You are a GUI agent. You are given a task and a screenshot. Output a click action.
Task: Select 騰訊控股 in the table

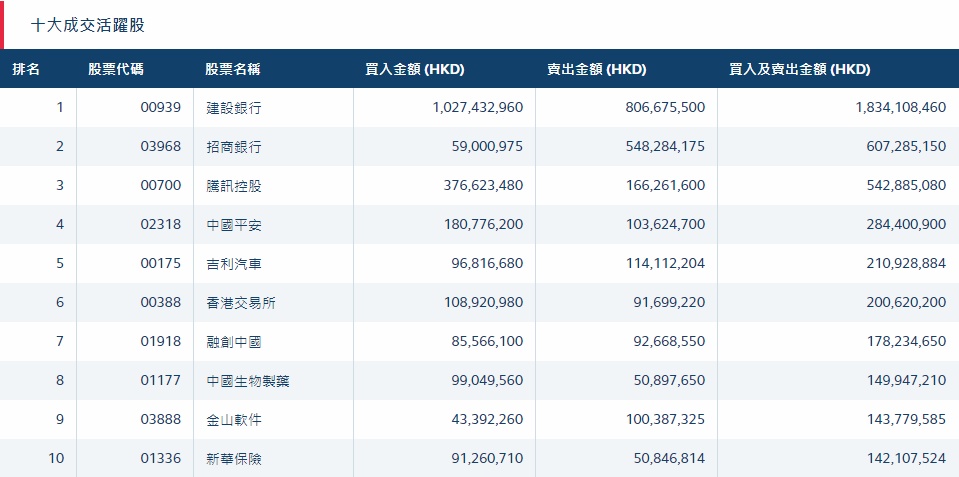click(234, 186)
